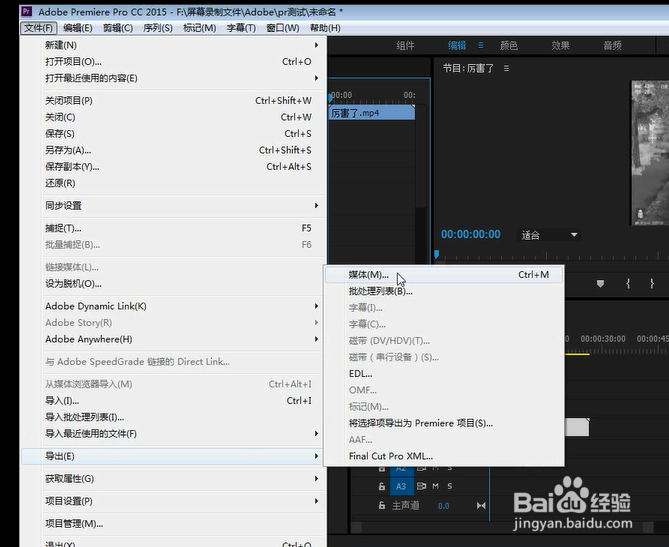669x547 pixels.
Task: Click 捕捉(T)... menu item
Action: (x=173, y=228)
